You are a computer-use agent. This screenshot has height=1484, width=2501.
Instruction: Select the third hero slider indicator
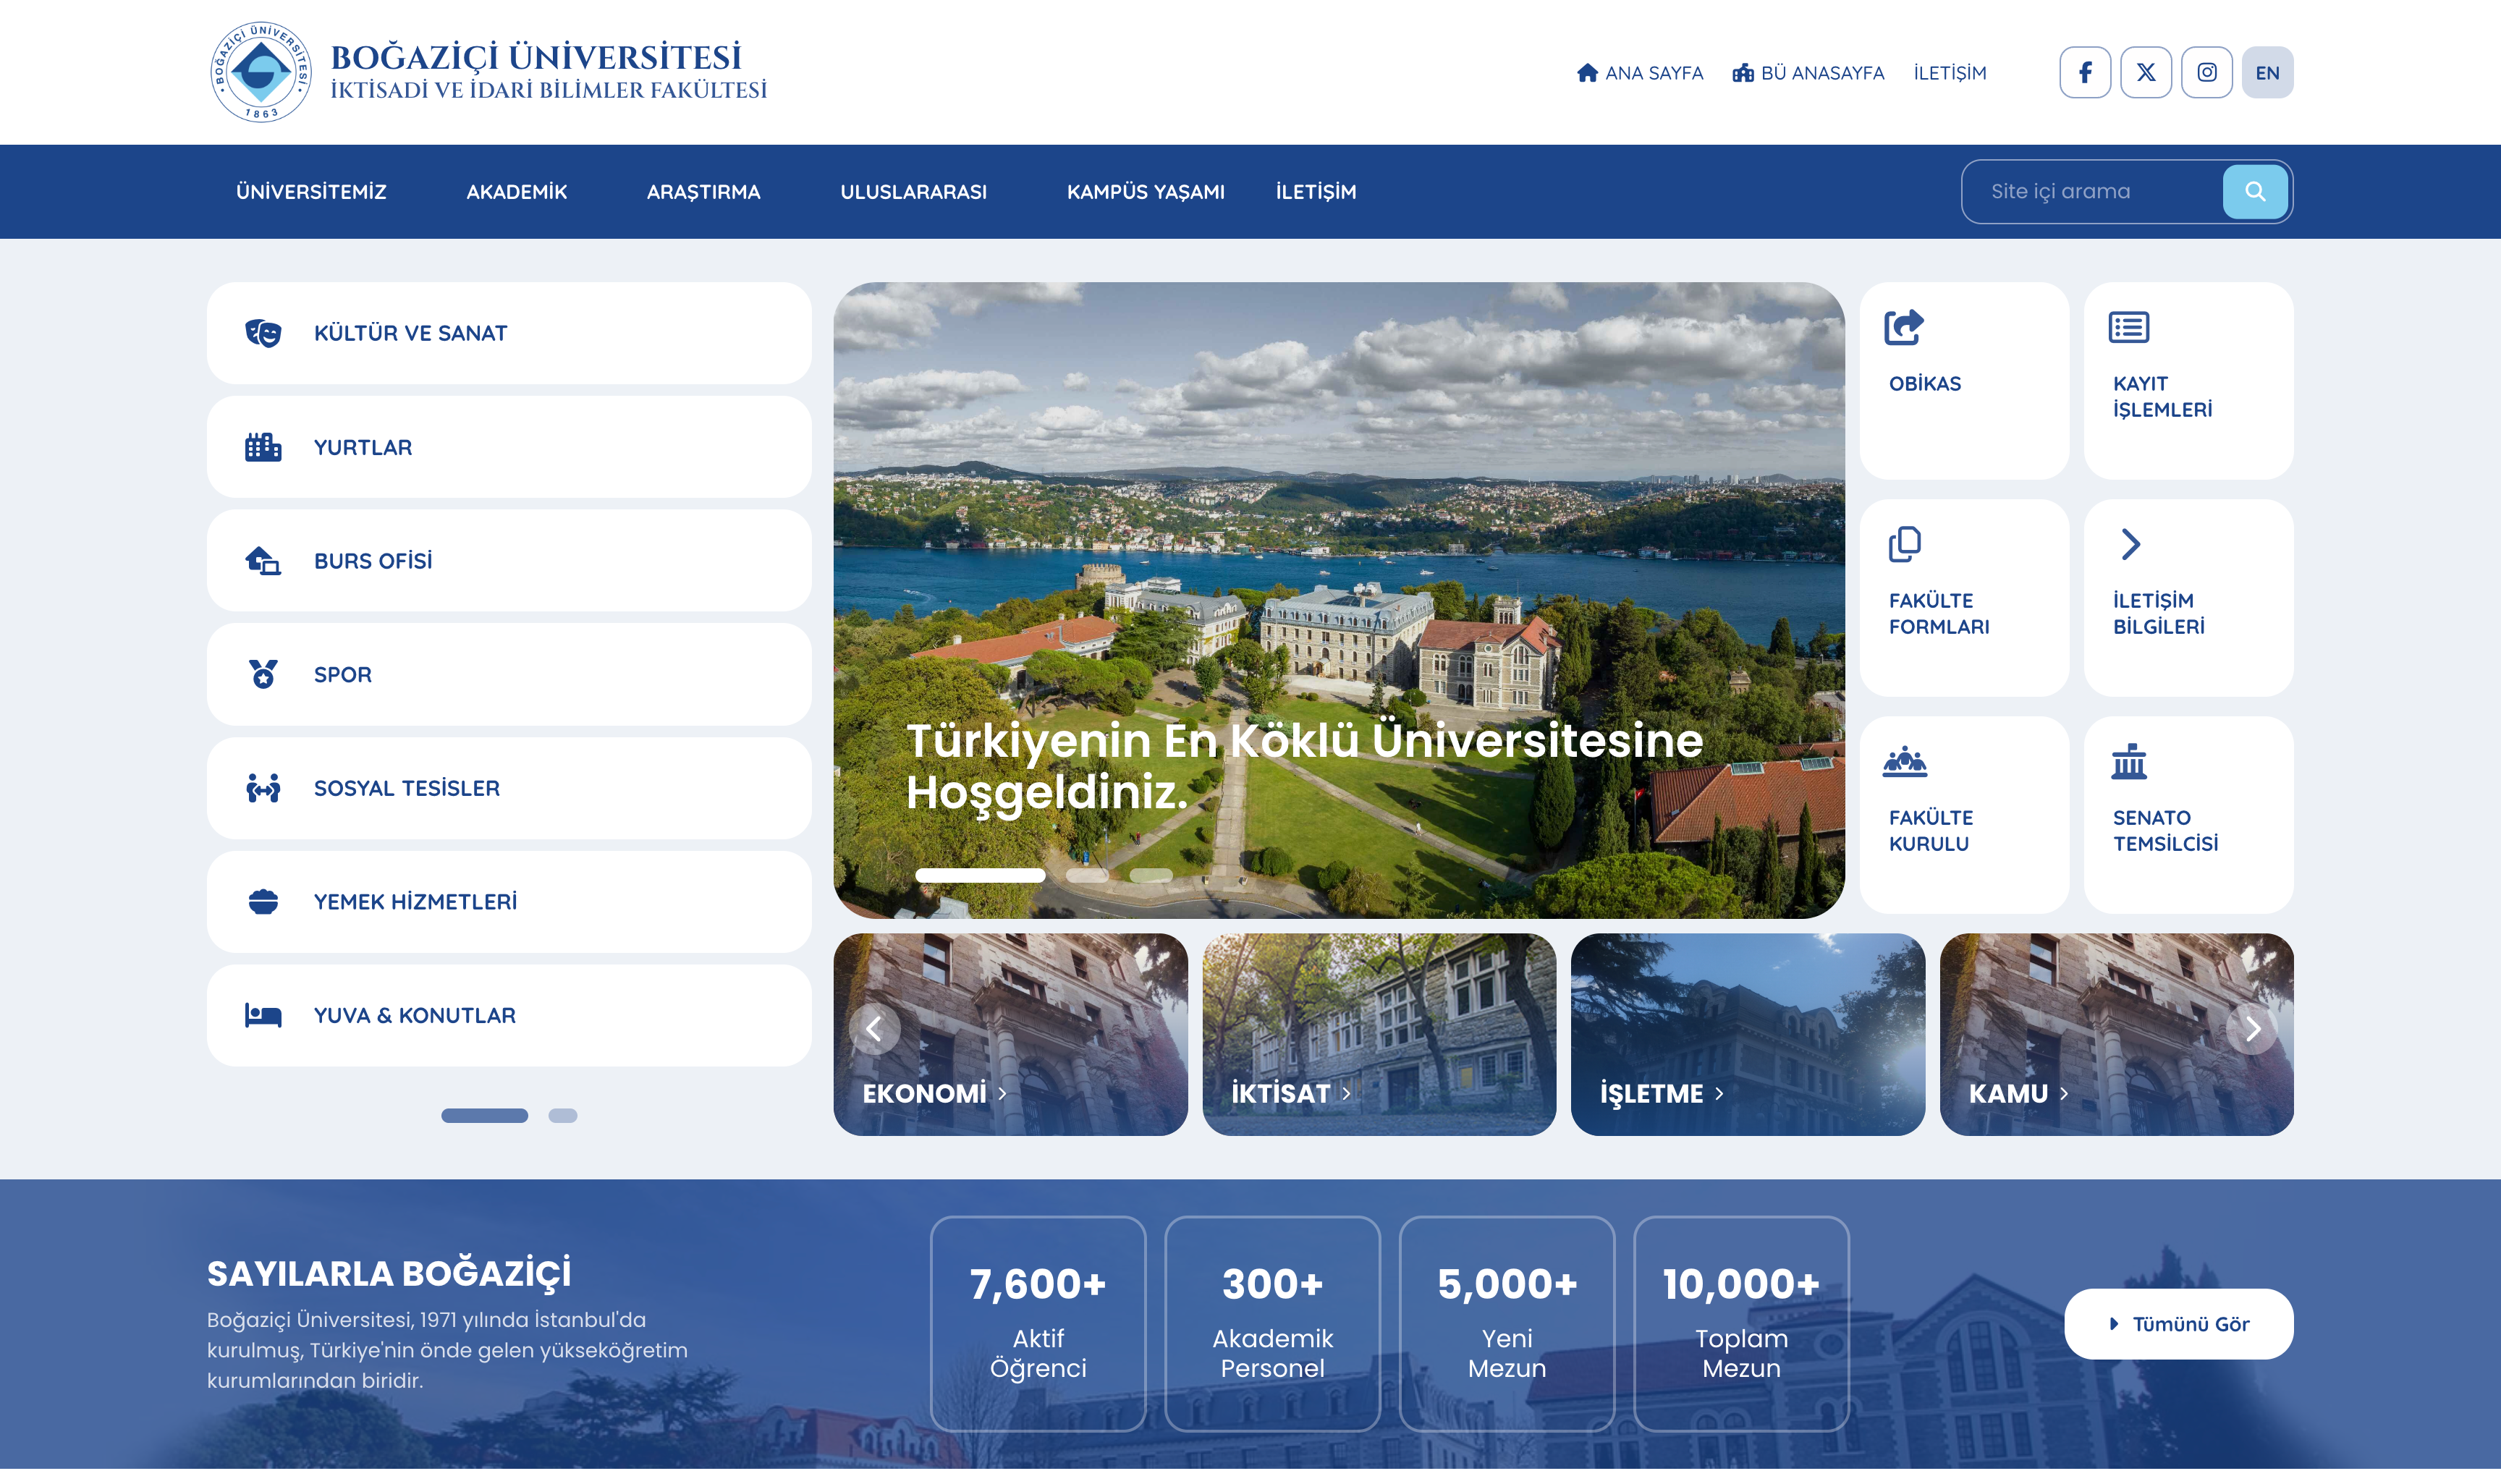pos(1150,875)
